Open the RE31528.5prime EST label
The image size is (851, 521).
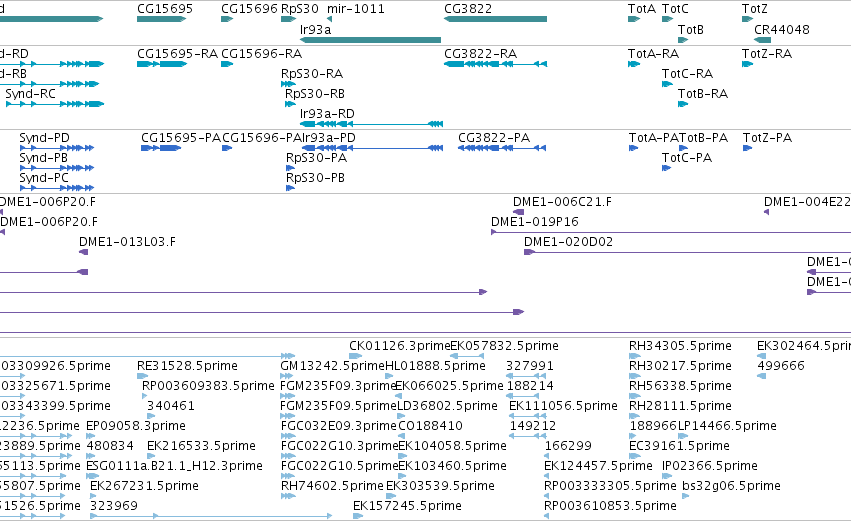coord(187,366)
